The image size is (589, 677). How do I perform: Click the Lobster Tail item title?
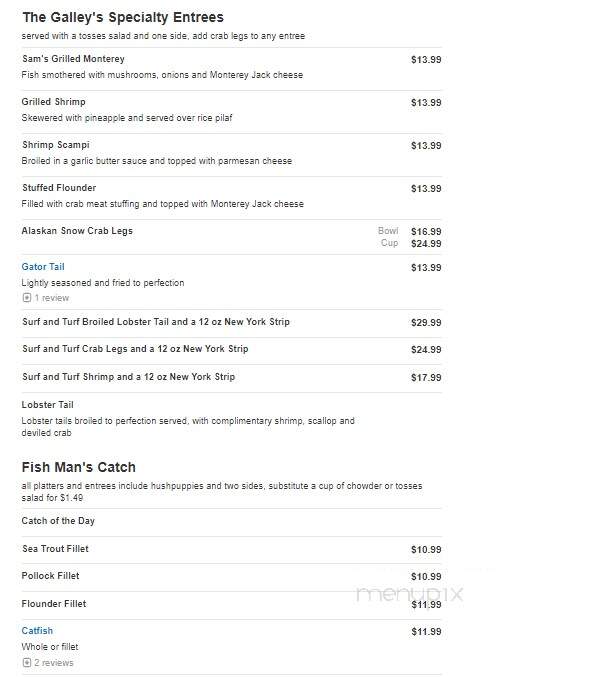point(48,405)
